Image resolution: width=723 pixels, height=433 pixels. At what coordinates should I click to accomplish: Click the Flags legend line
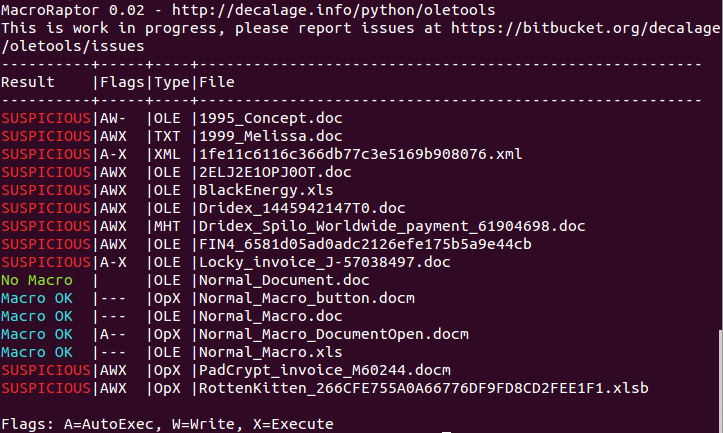click(167, 424)
